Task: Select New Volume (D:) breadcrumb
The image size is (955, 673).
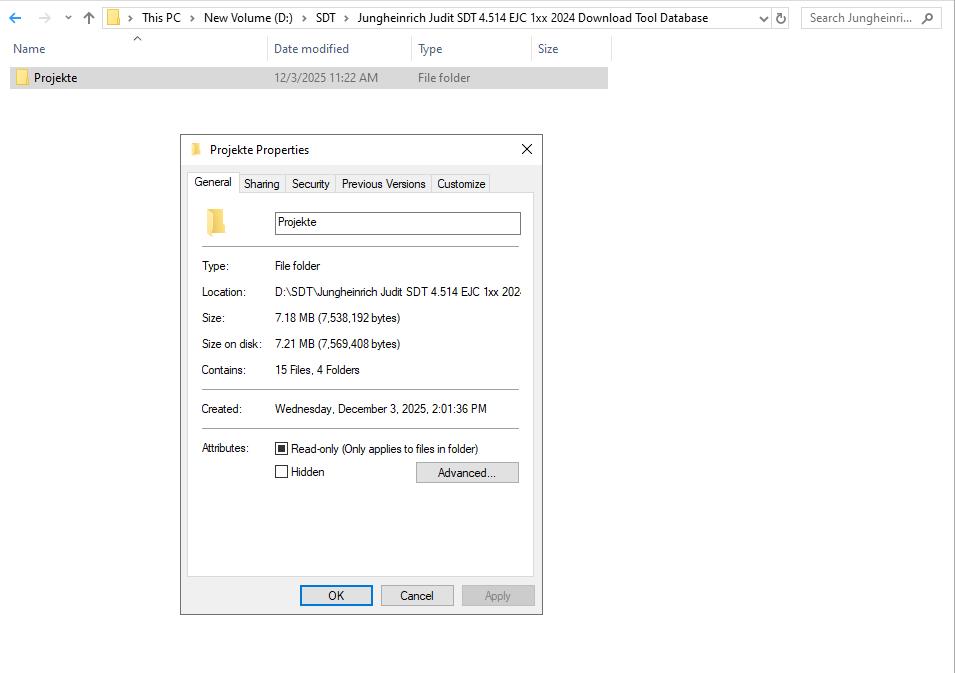Action: [x=248, y=18]
